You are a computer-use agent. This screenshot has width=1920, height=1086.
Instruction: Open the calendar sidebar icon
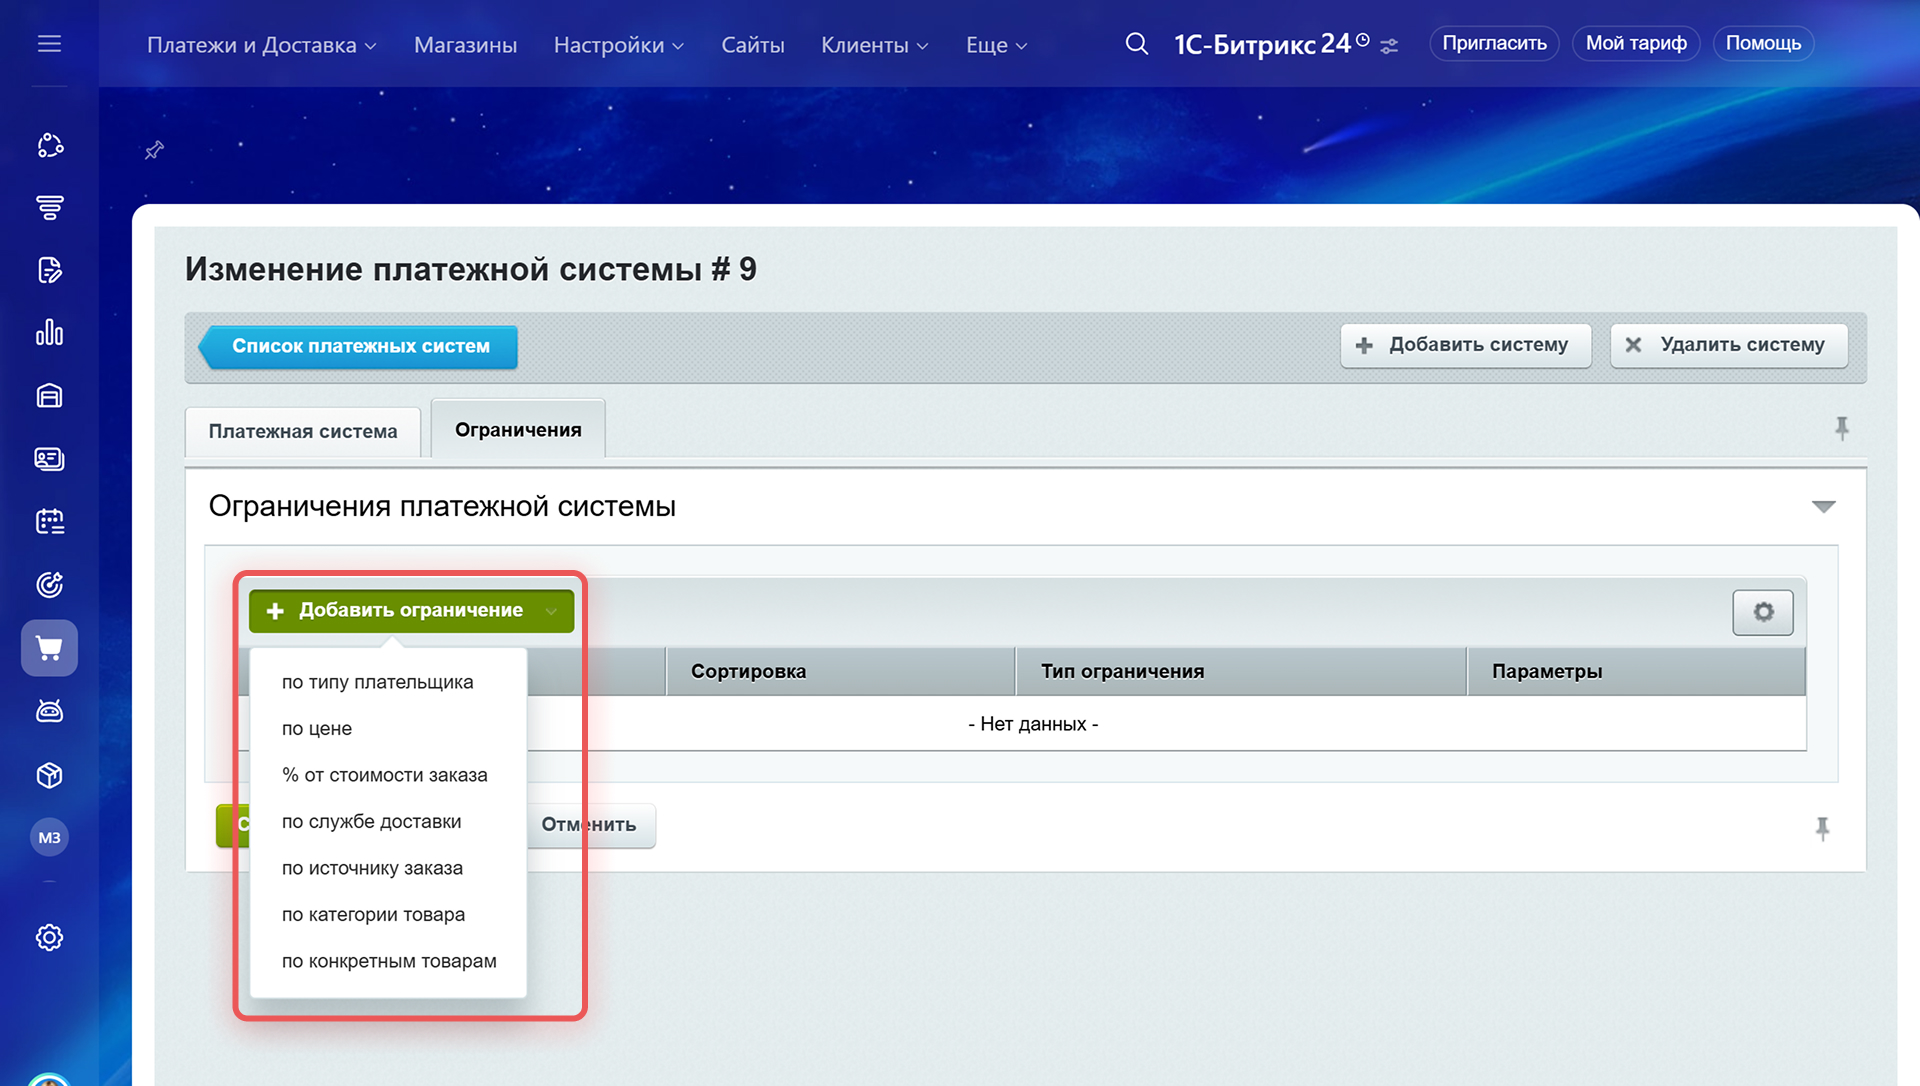click(x=49, y=521)
